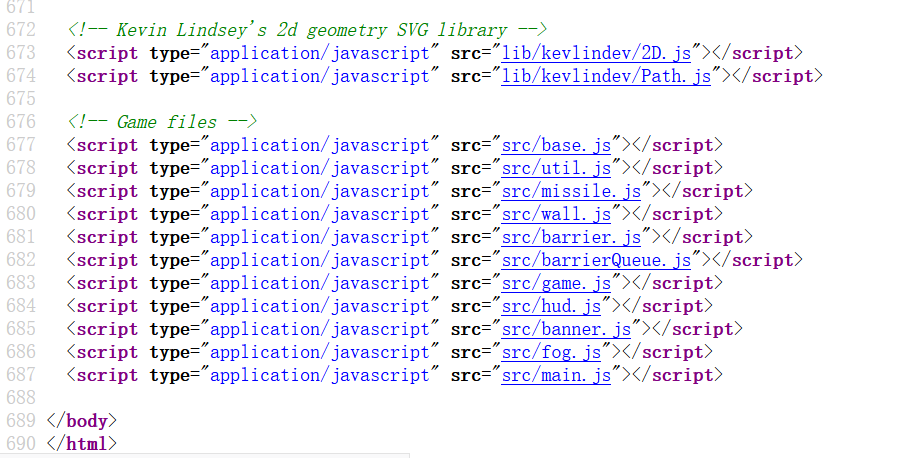Click the src/wall.js link
Viewport: 898px width, 458px height.
click(556, 214)
